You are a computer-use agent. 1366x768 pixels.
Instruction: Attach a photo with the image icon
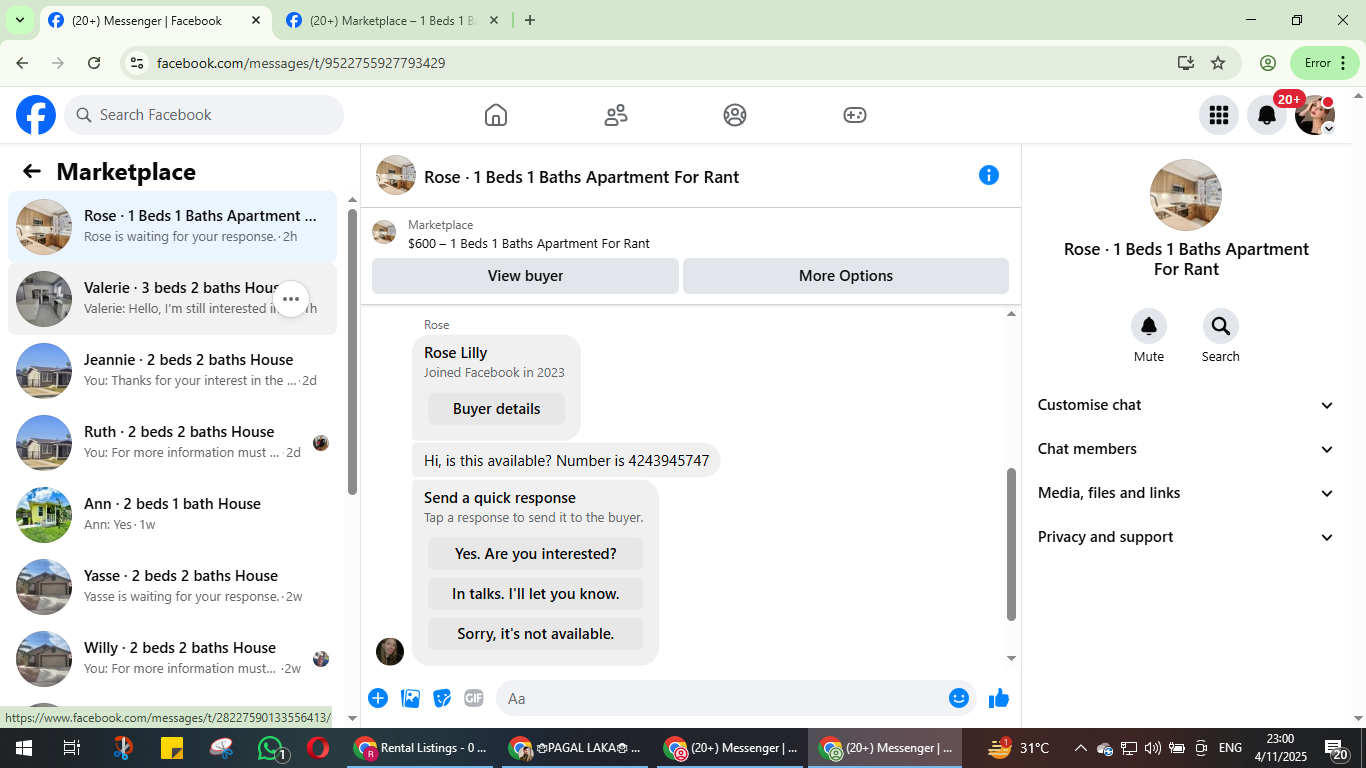(x=410, y=698)
